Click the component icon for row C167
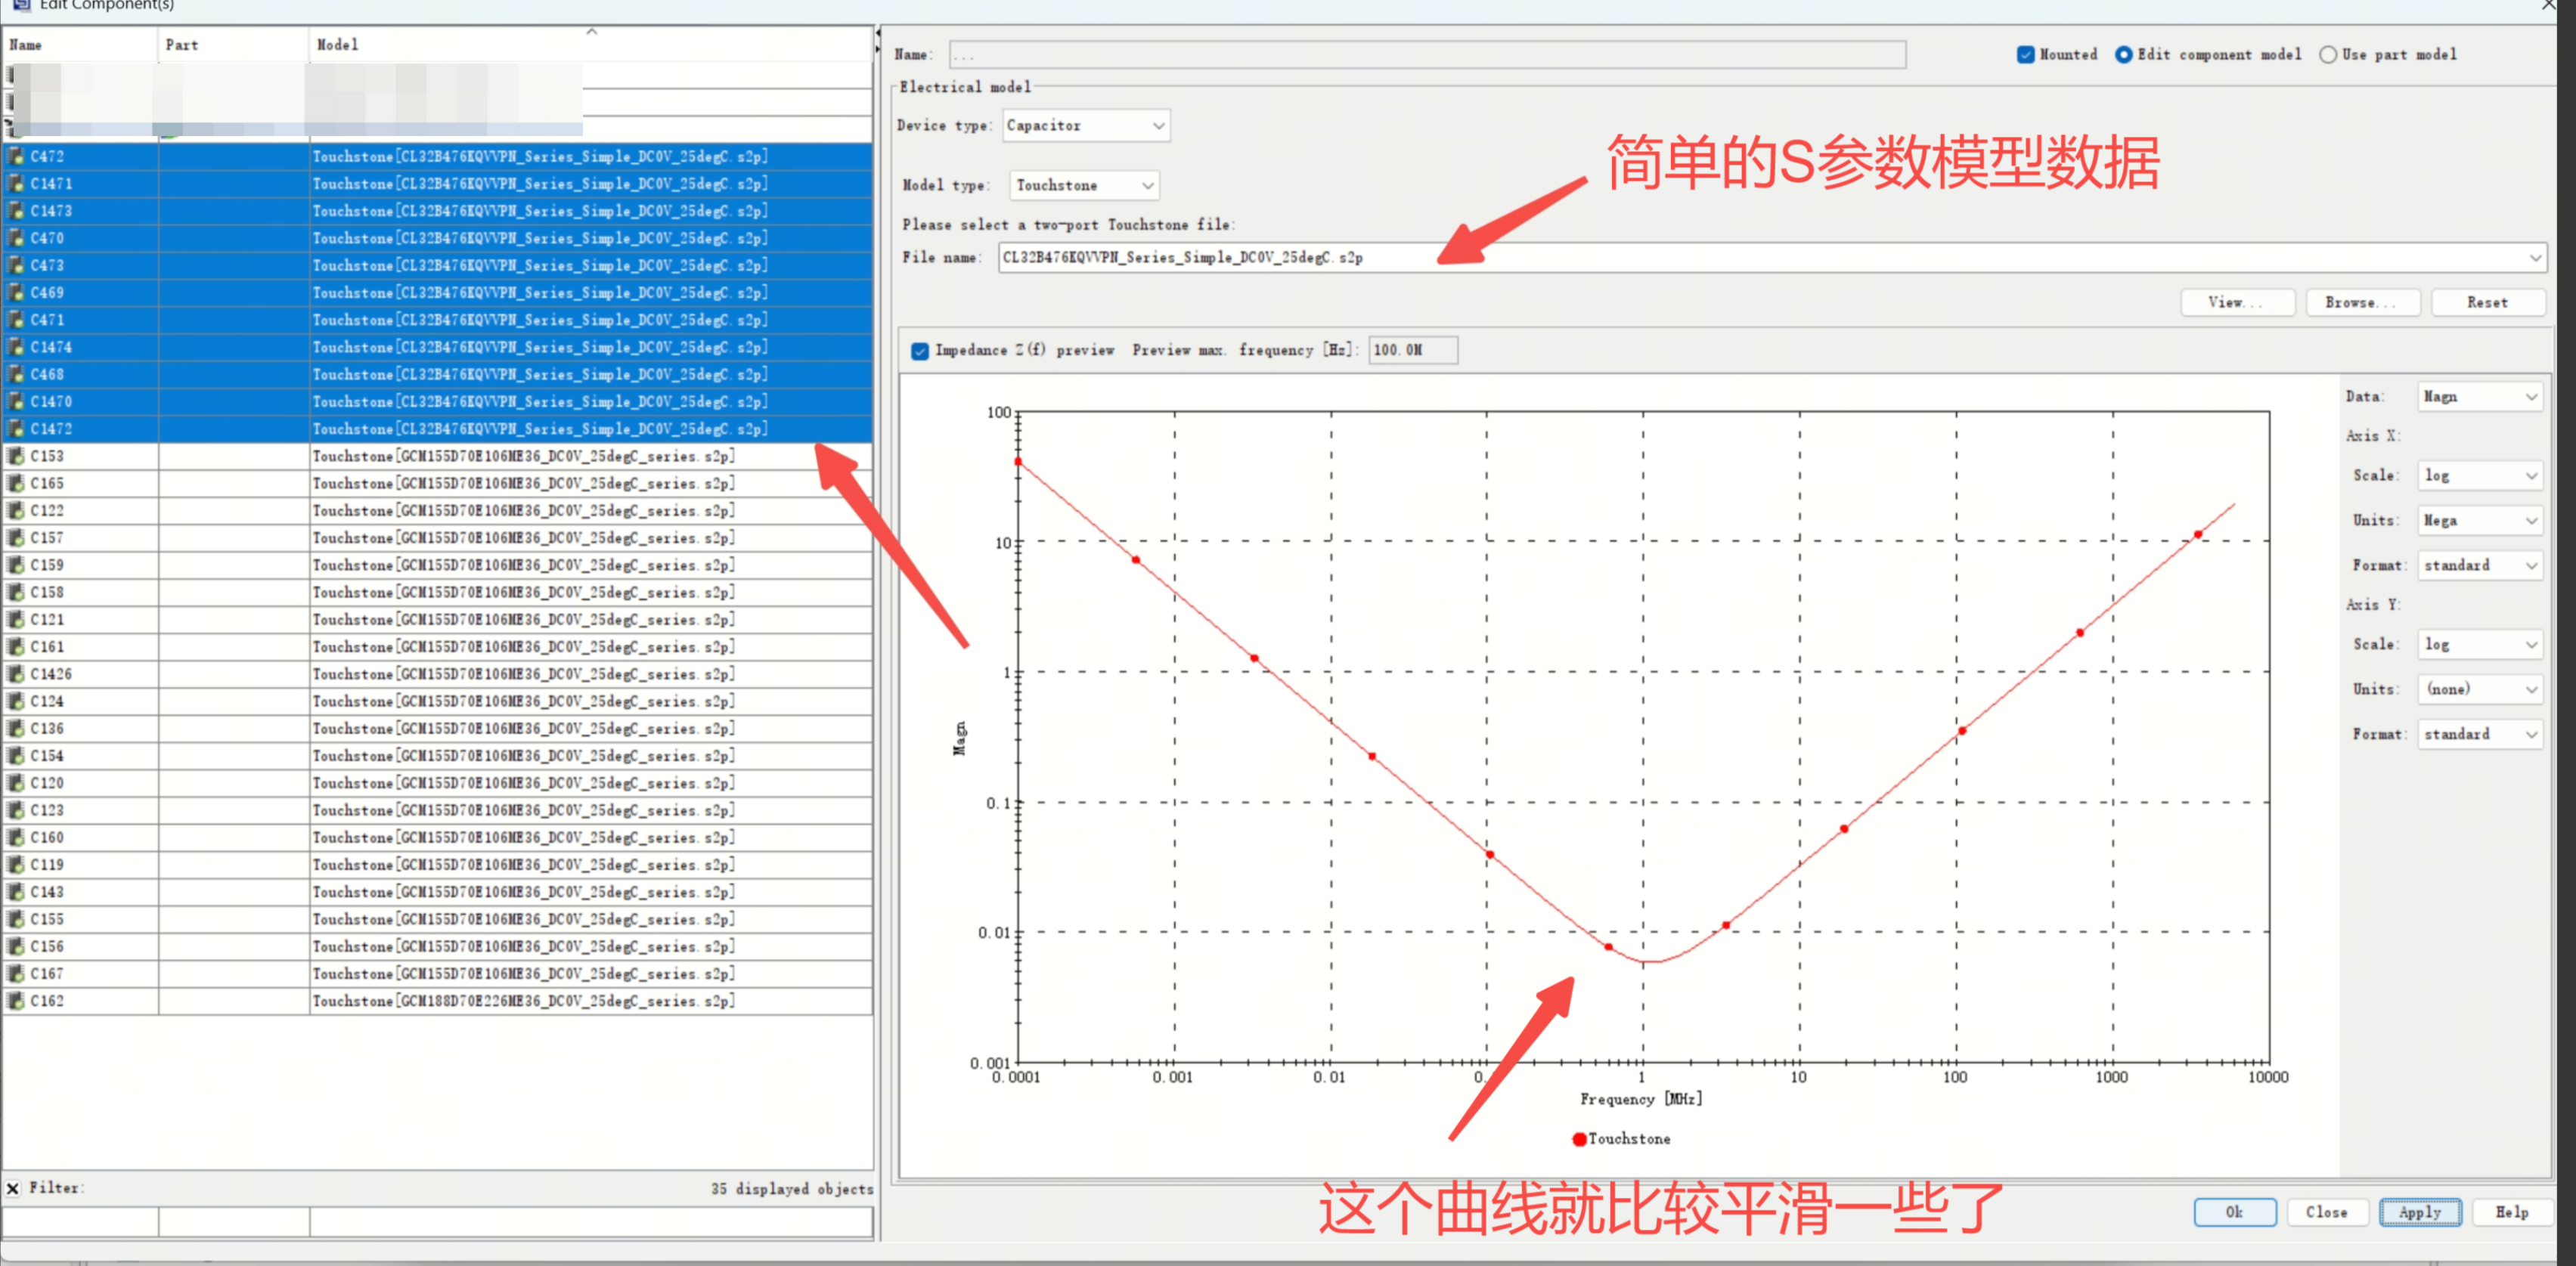The image size is (2576, 1266). click(16, 973)
